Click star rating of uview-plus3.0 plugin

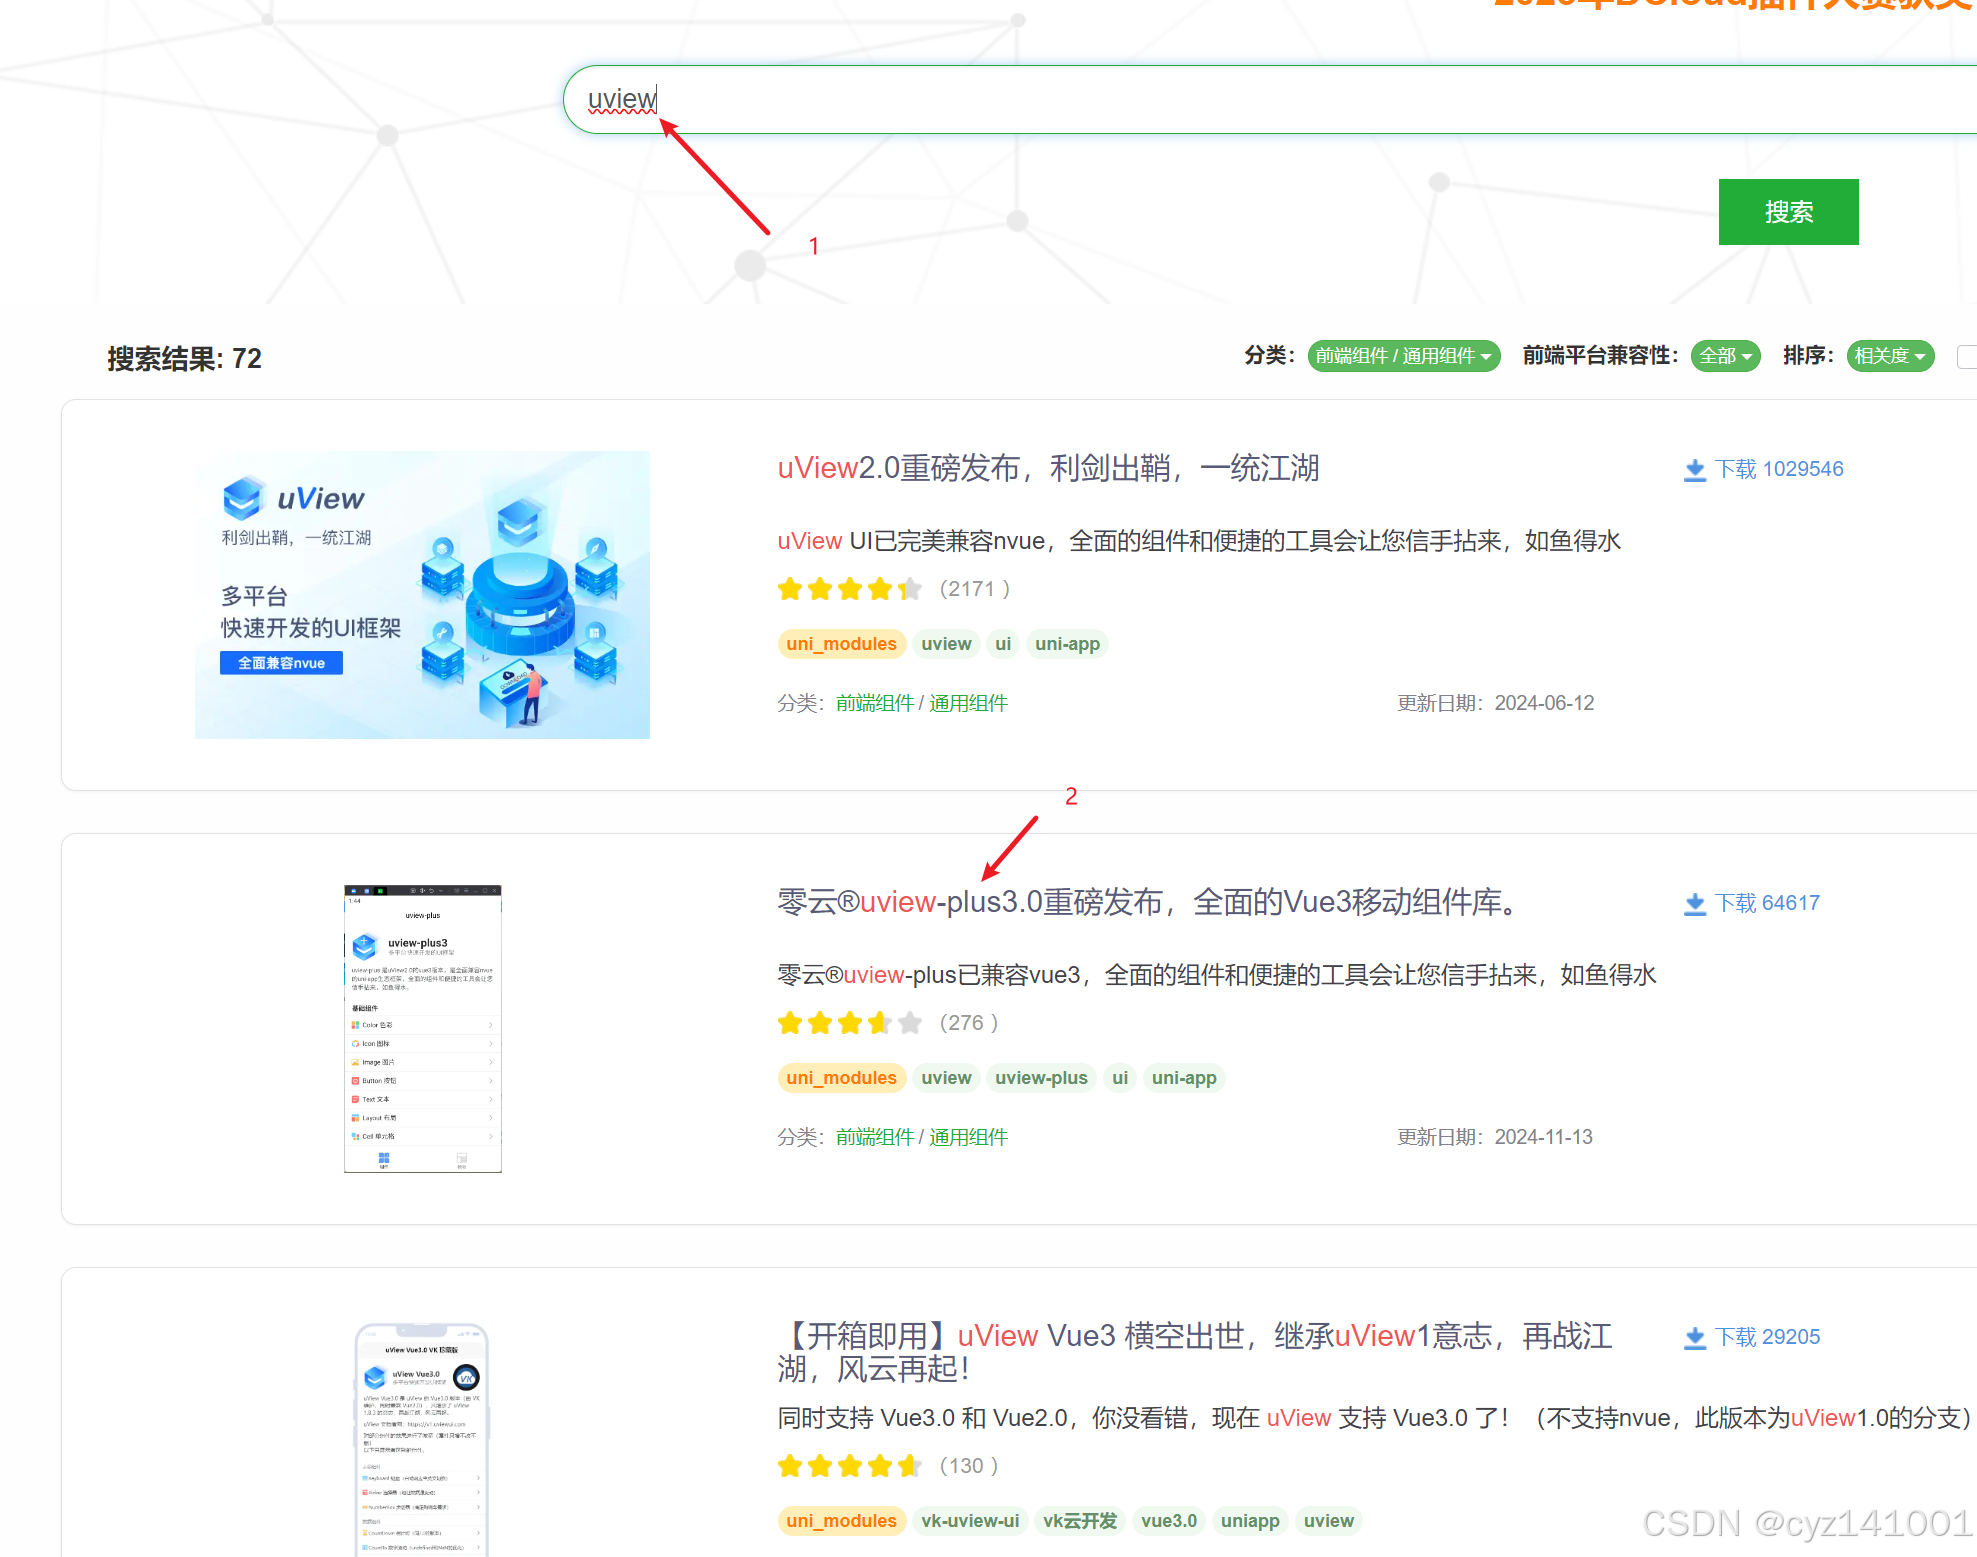pyautogui.click(x=849, y=1023)
